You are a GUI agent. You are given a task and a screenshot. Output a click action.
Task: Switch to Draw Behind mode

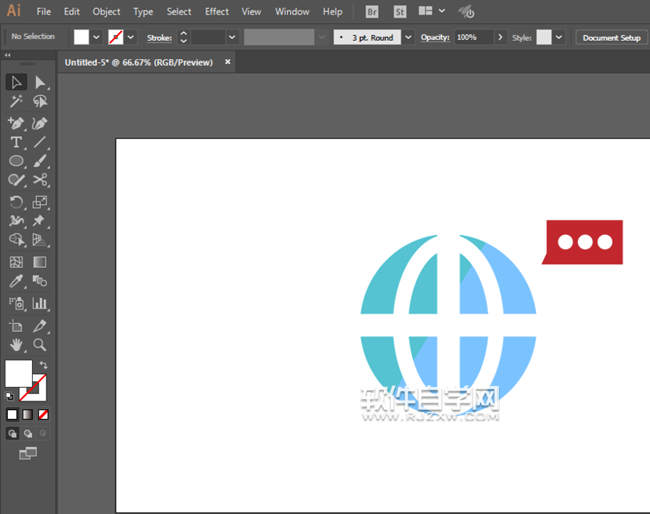[27, 434]
